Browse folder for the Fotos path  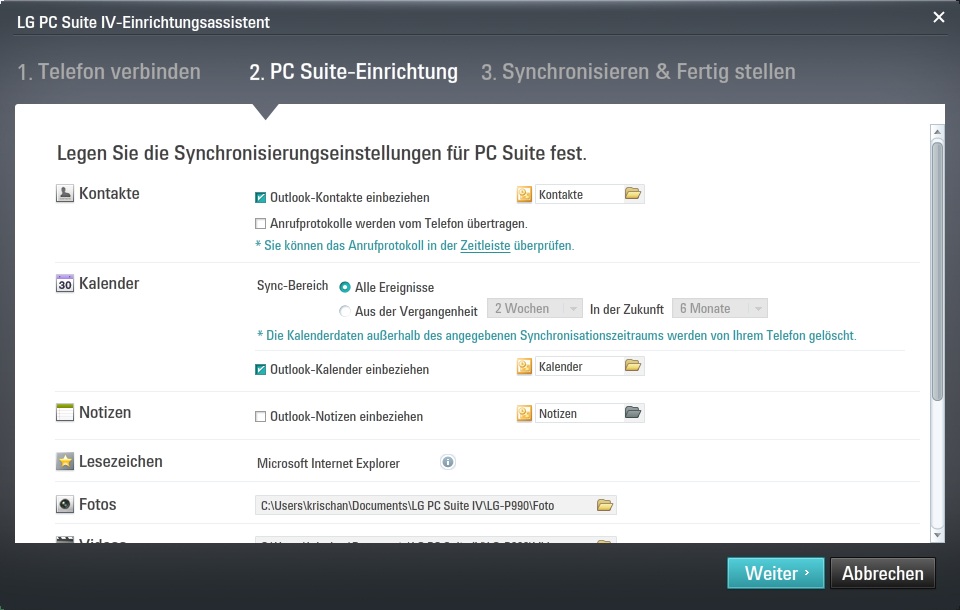click(604, 505)
